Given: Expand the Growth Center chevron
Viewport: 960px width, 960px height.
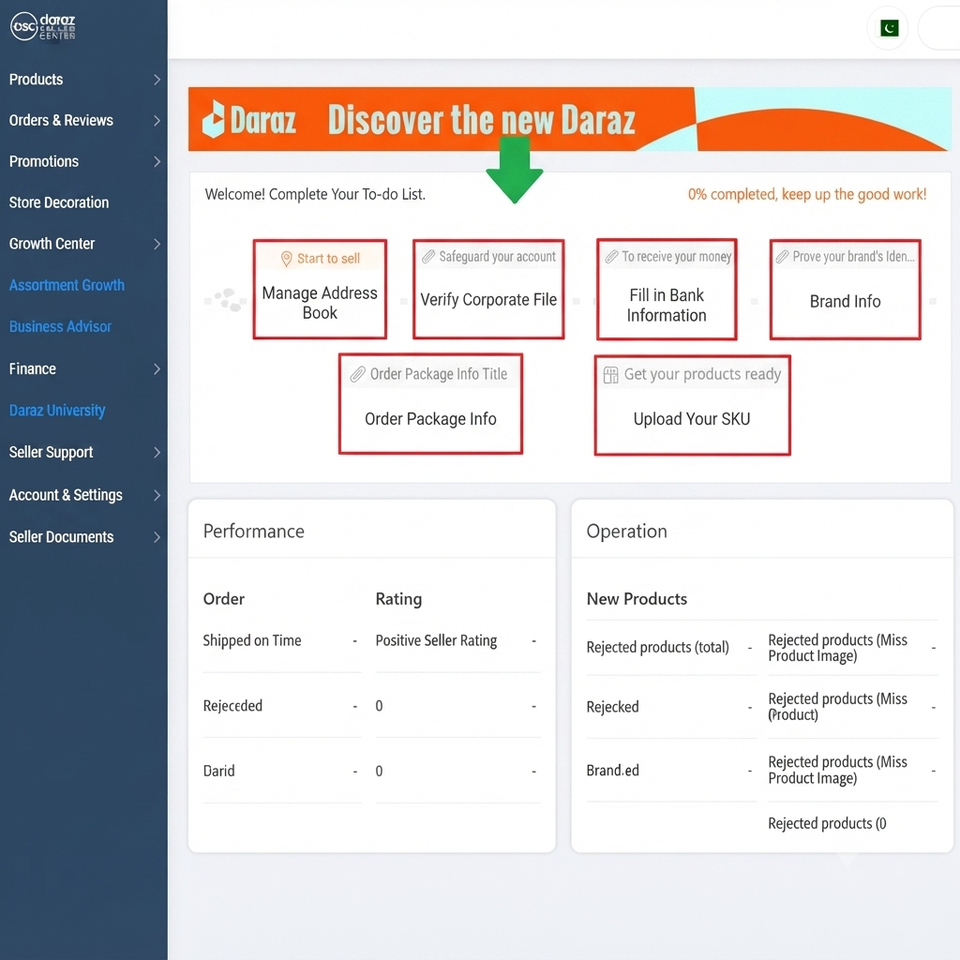Looking at the screenshot, I should (x=157, y=244).
